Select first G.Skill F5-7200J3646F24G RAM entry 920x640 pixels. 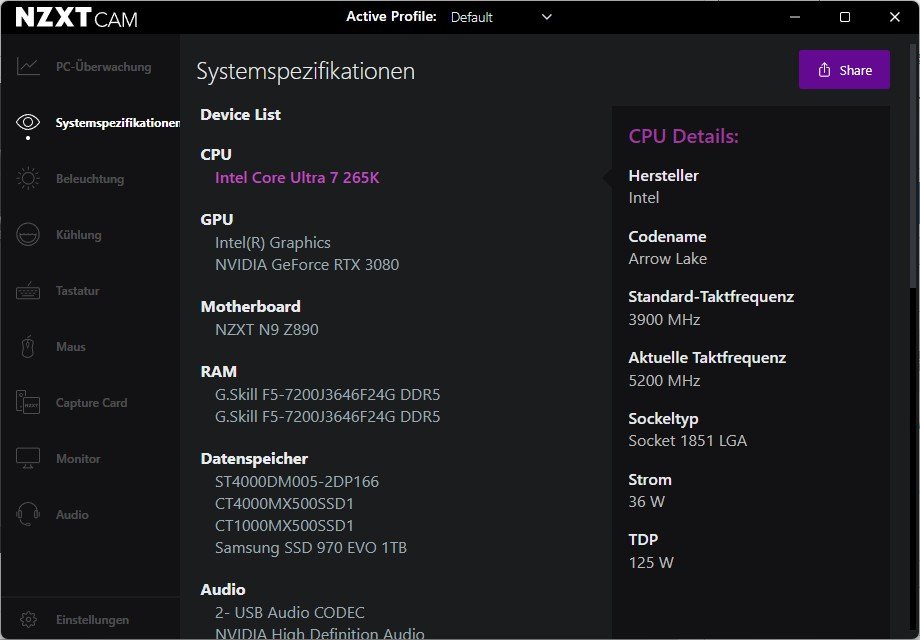coord(327,395)
